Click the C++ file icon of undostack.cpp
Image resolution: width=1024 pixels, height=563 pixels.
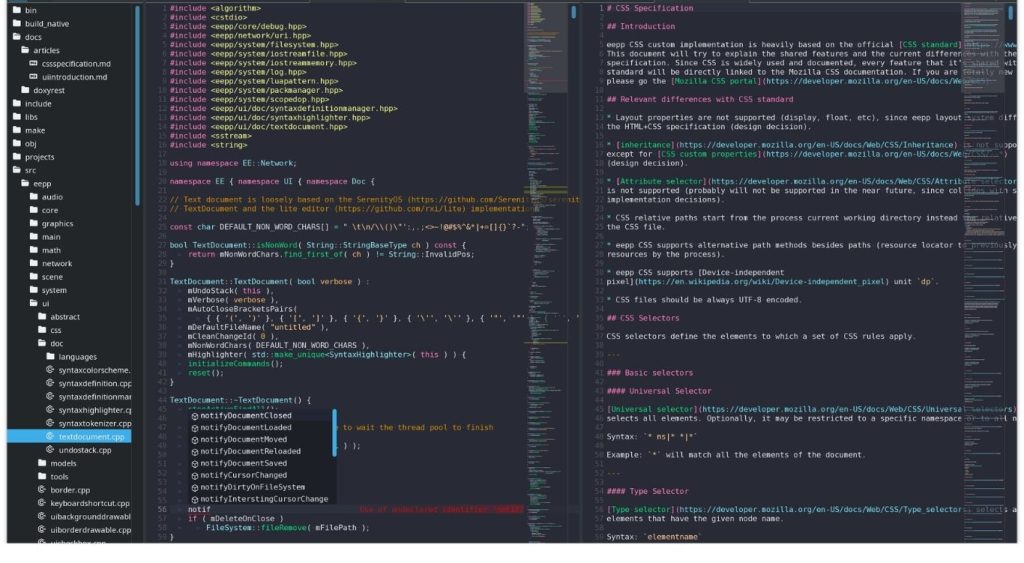[x=50, y=450]
